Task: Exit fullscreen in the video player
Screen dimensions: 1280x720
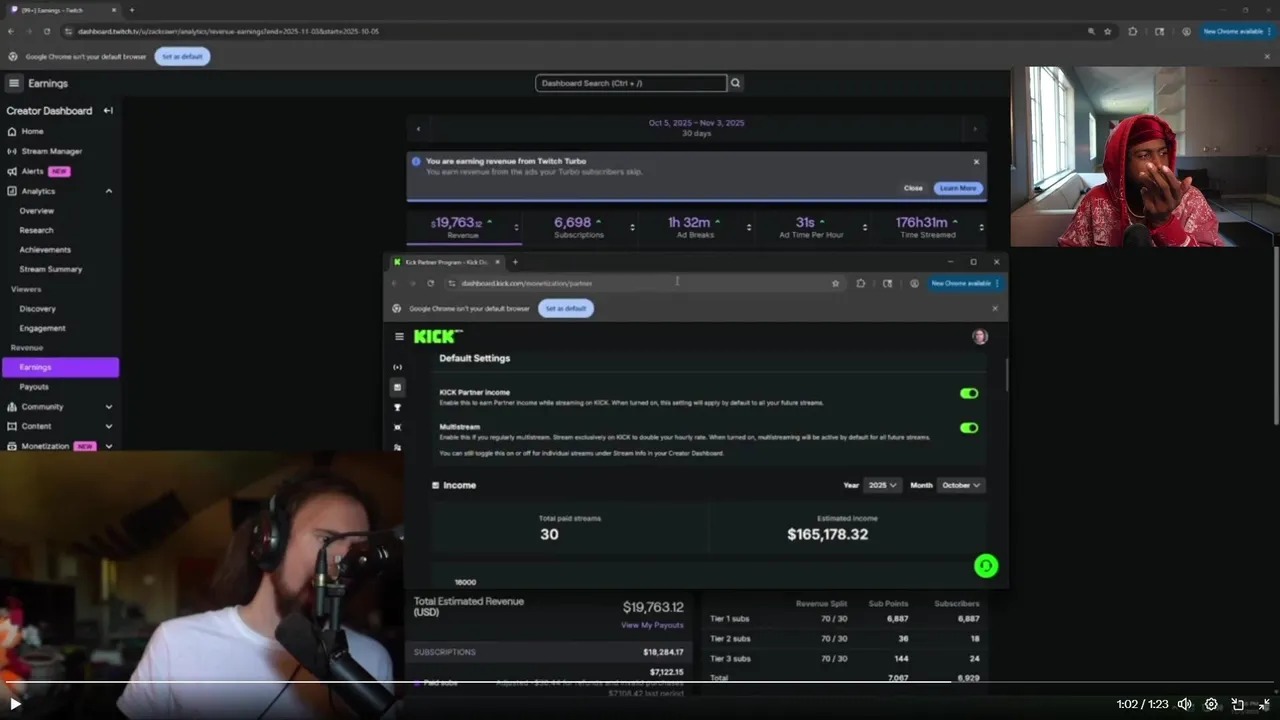Action: click(x=1264, y=704)
